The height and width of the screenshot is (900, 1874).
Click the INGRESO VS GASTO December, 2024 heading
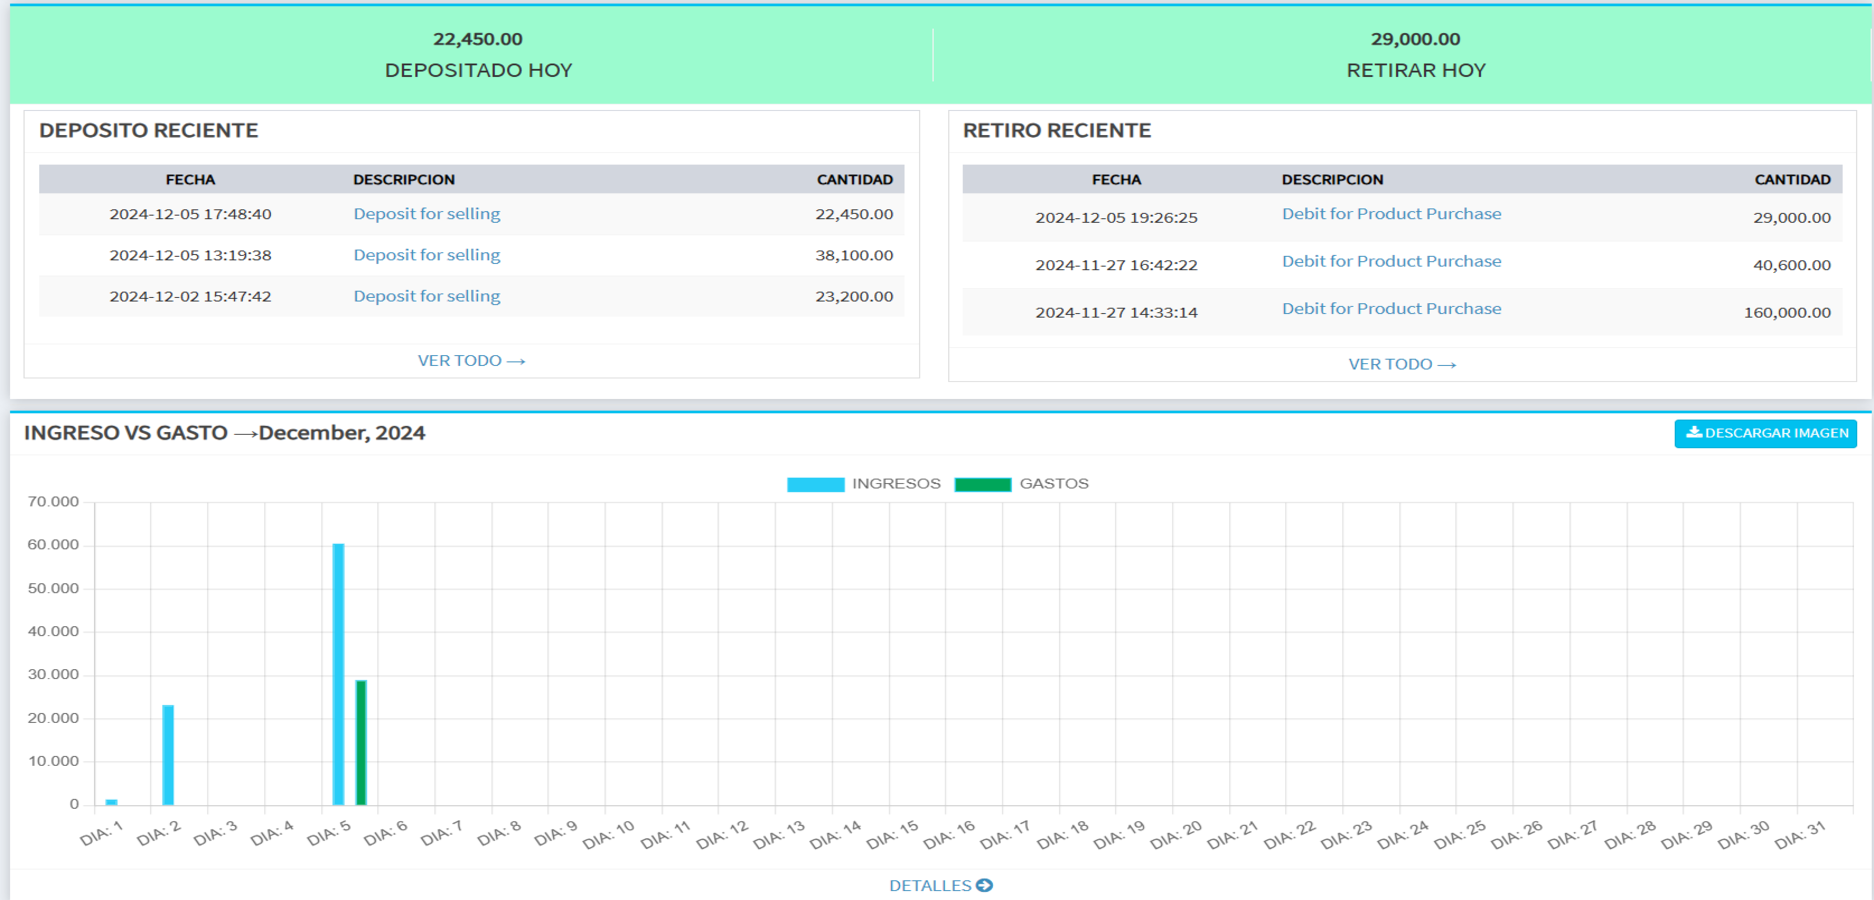[225, 433]
